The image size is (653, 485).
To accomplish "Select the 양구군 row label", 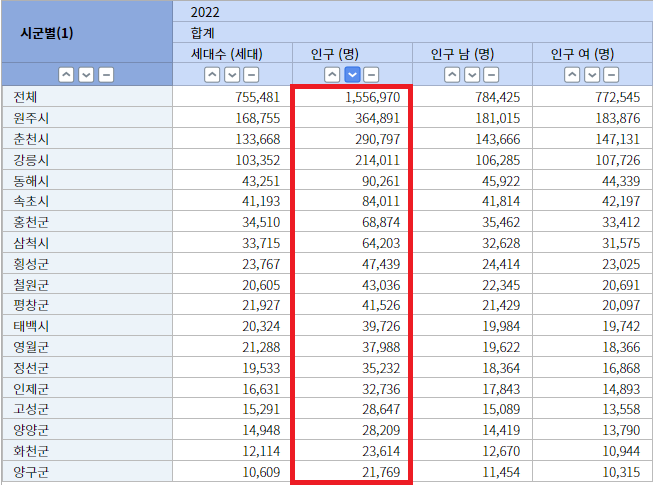I will (x=87, y=472).
